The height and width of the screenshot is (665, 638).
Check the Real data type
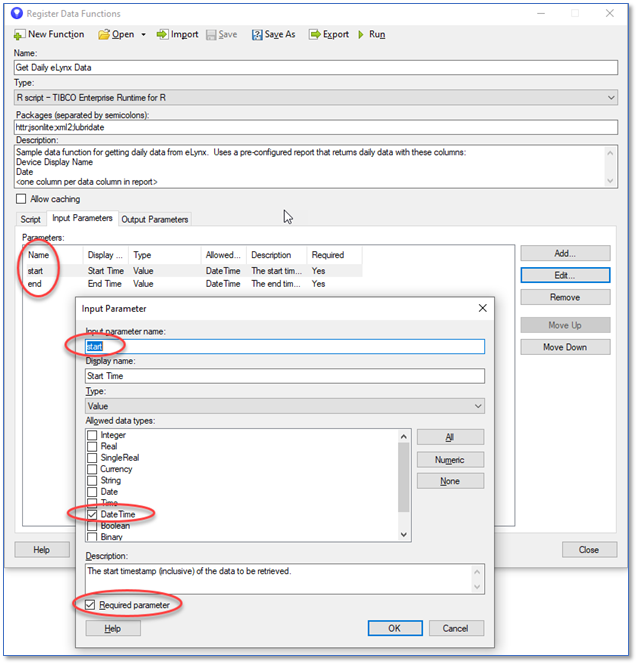click(92, 447)
